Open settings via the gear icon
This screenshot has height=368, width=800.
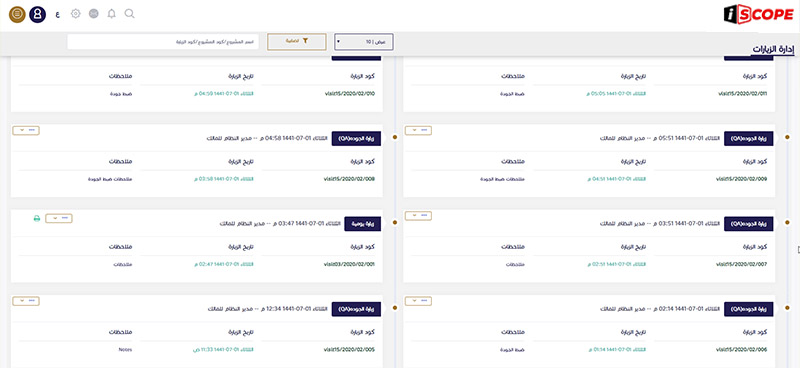point(76,14)
